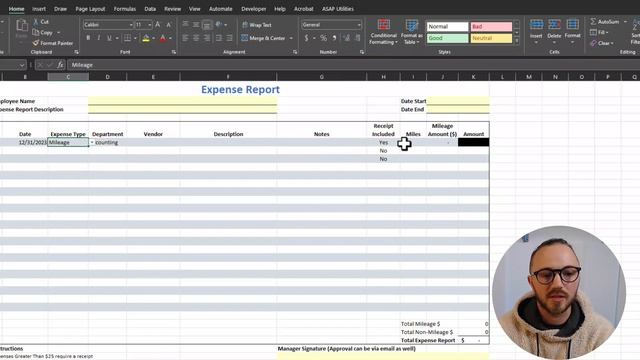
Task: Open the font size dropdown
Action: tap(150, 25)
